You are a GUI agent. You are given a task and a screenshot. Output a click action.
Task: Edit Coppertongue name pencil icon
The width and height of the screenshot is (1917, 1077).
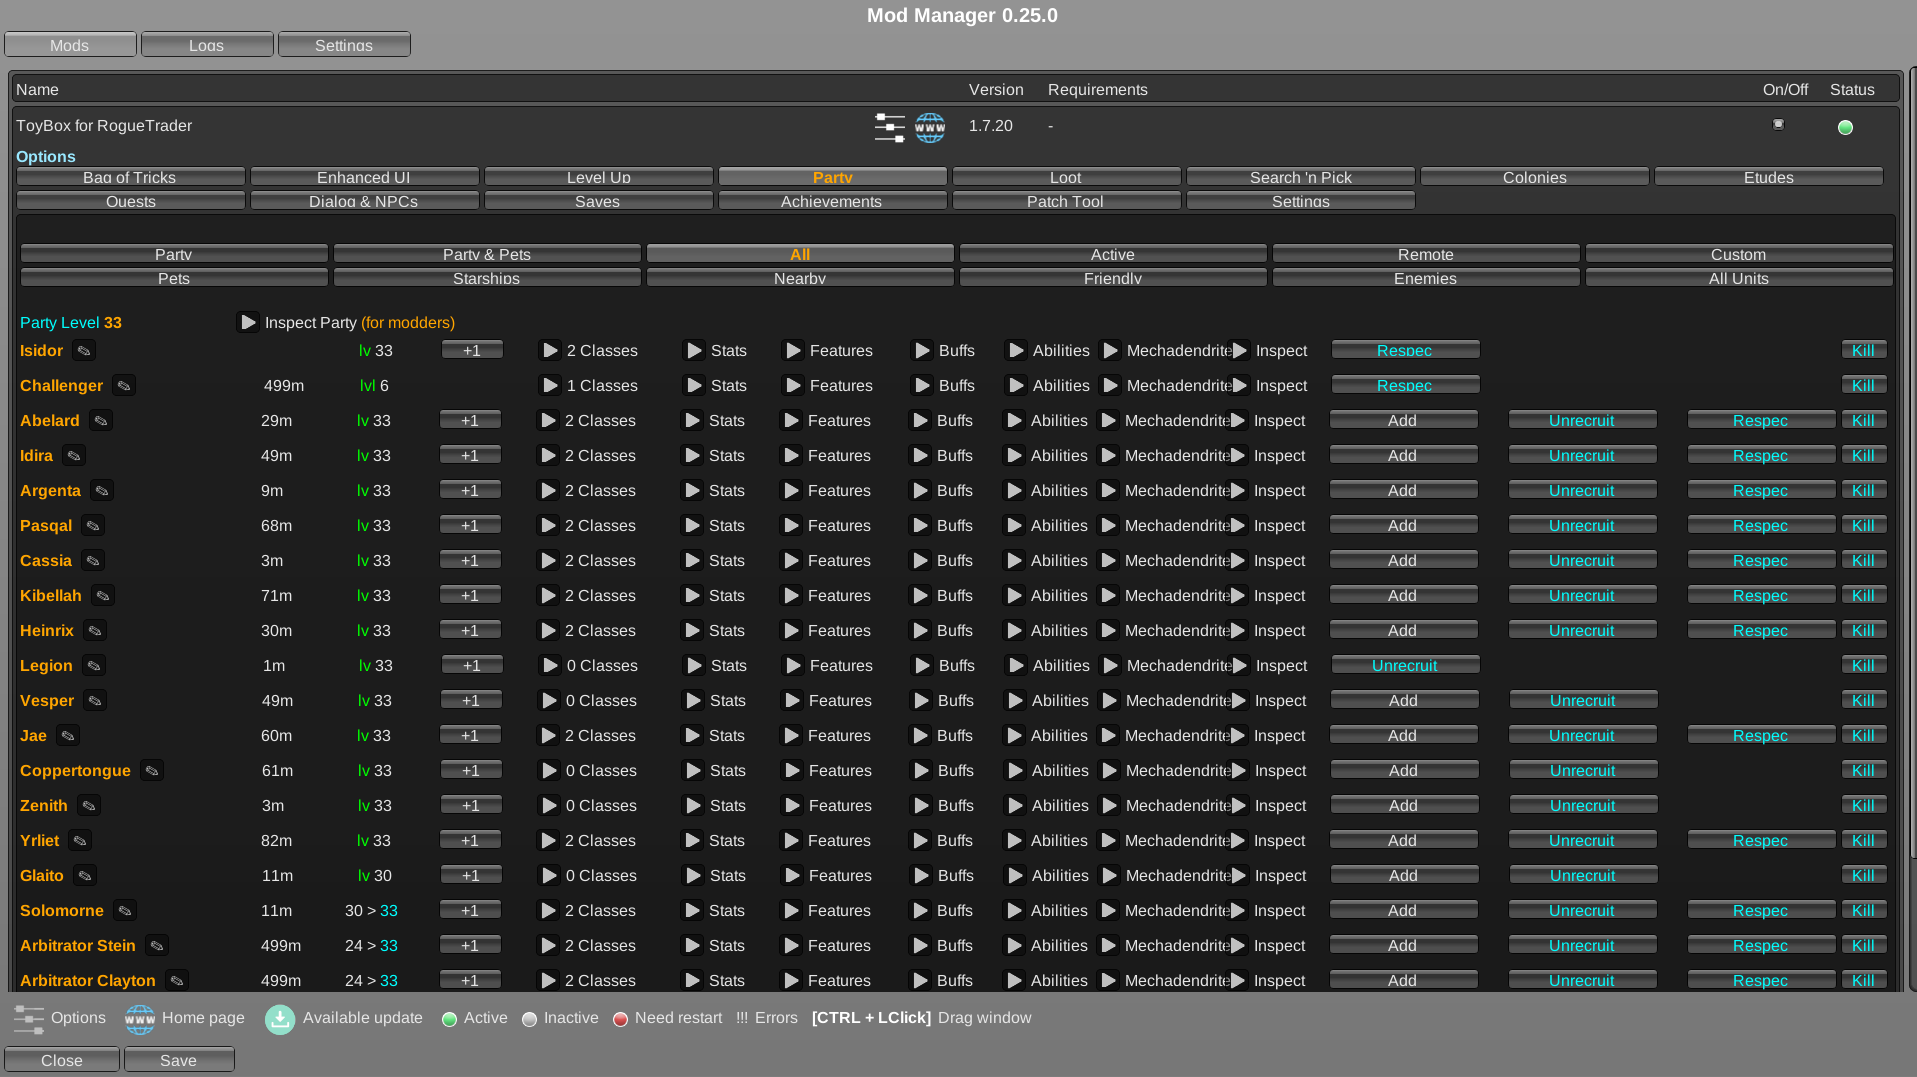click(x=152, y=771)
